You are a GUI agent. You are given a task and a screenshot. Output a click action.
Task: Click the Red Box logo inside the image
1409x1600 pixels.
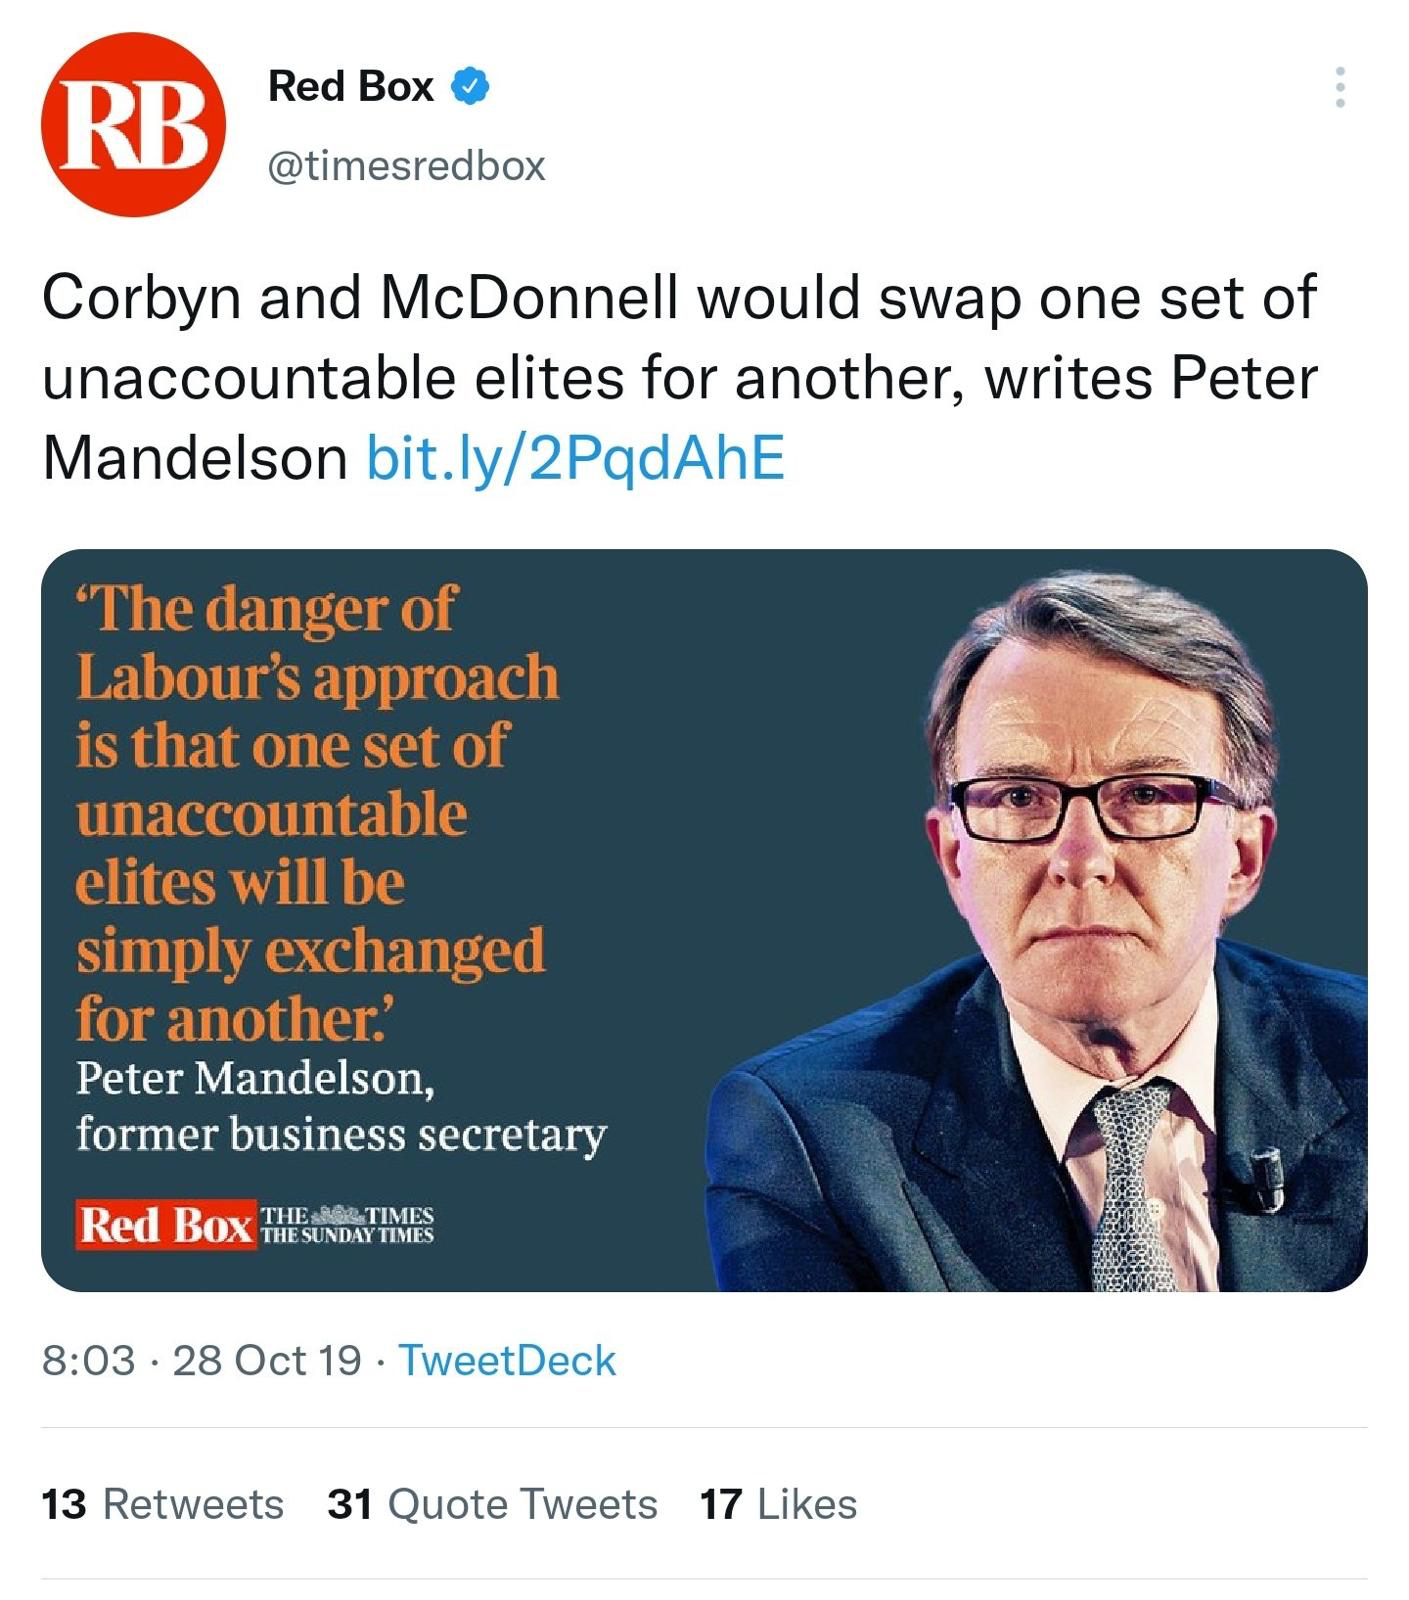tap(165, 1225)
